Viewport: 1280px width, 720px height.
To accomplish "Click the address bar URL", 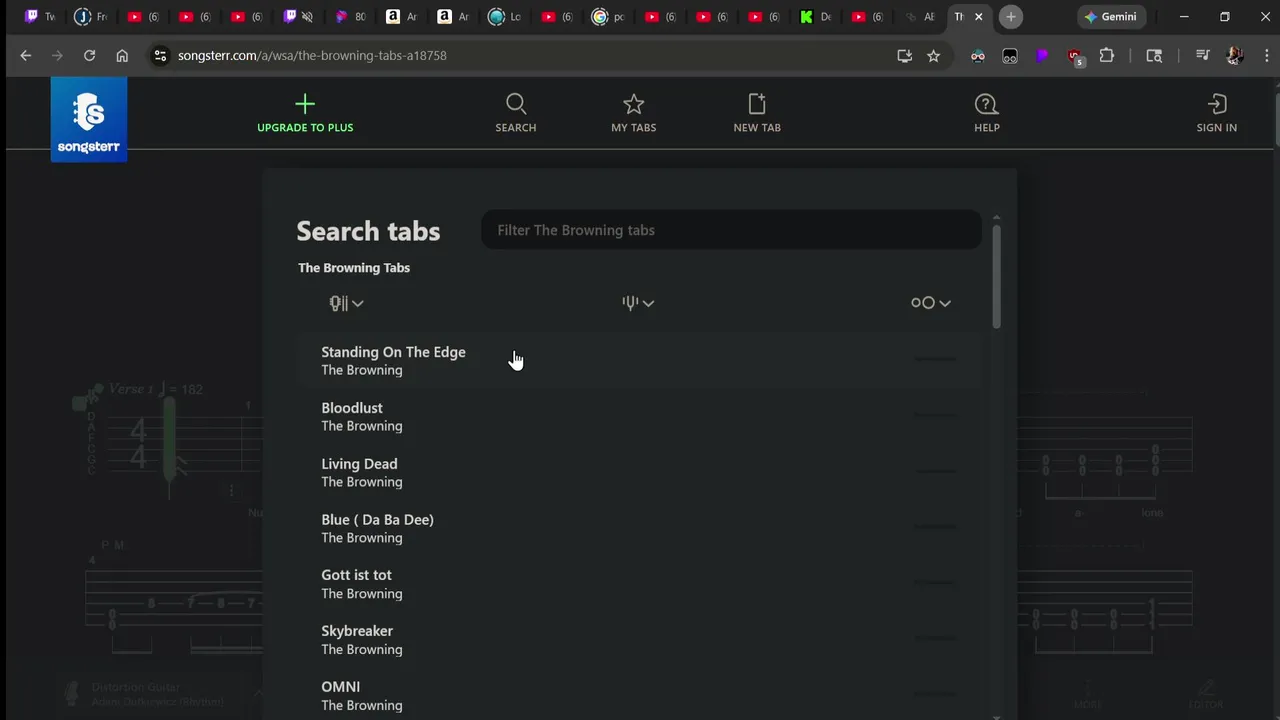I will pyautogui.click(x=312, y=56).
